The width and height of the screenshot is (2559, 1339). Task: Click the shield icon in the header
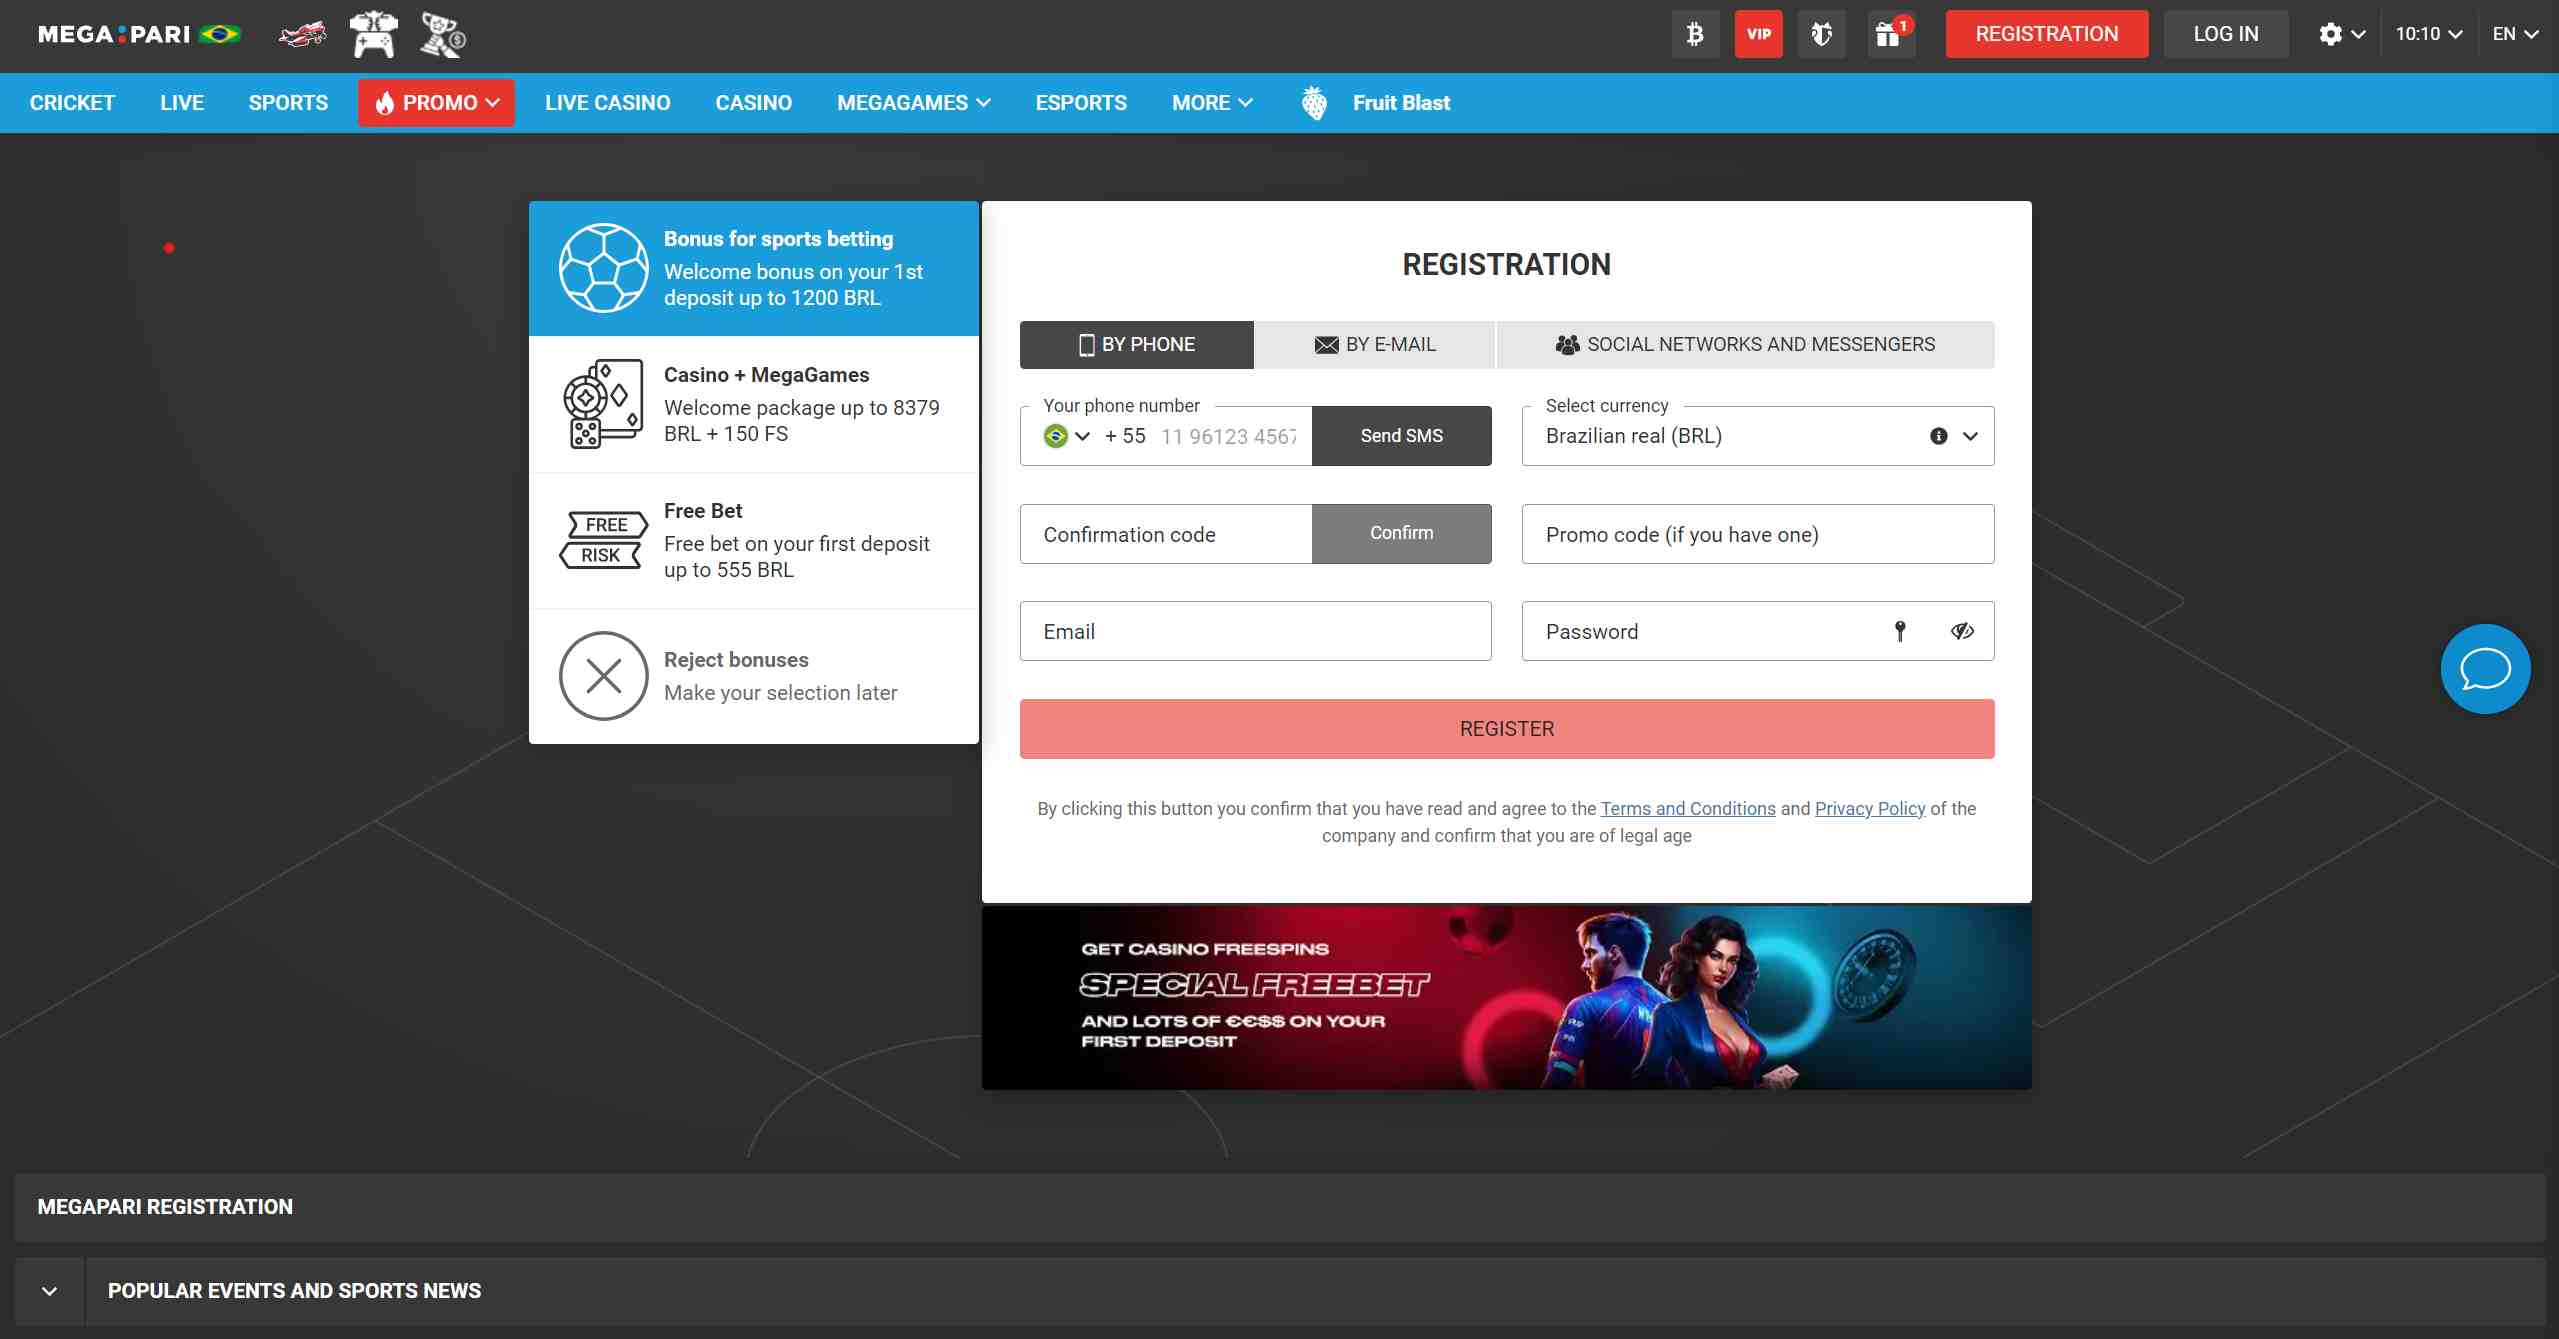click(1821, 34)
